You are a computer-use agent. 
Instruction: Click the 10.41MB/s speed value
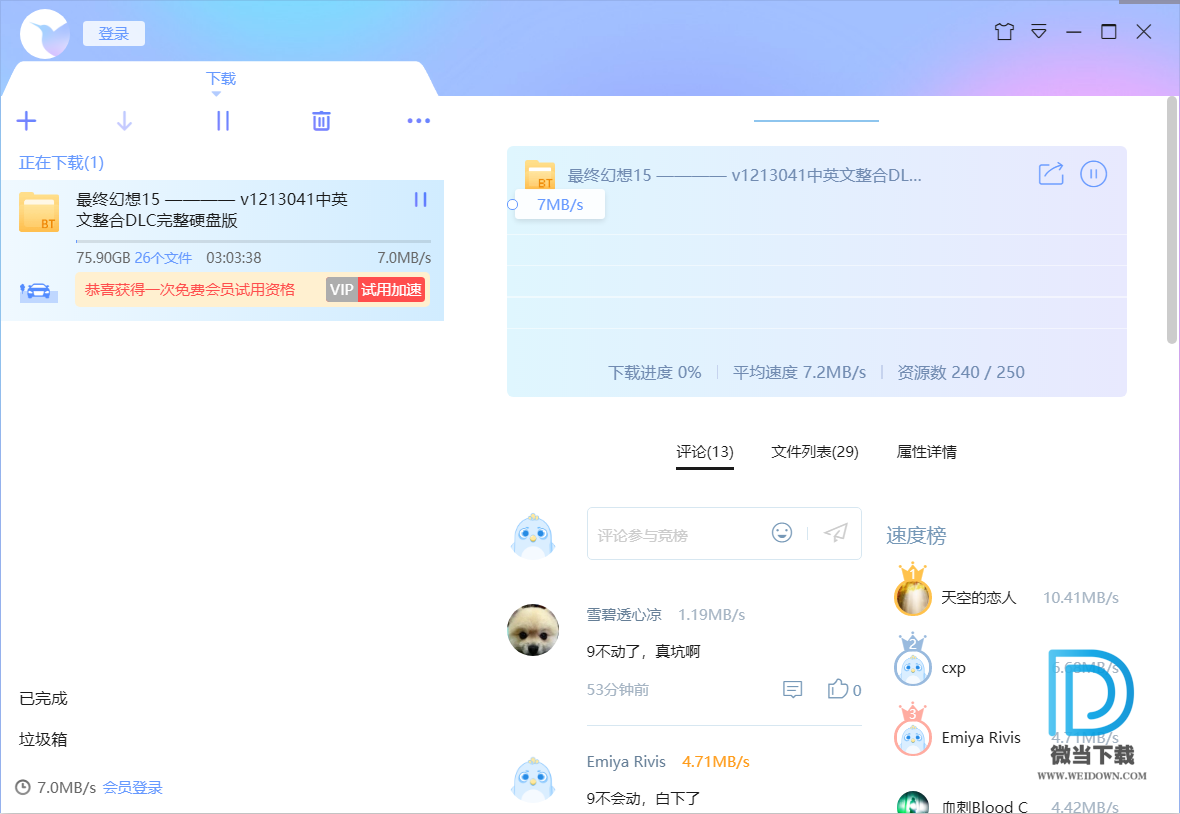[1081, 597]
